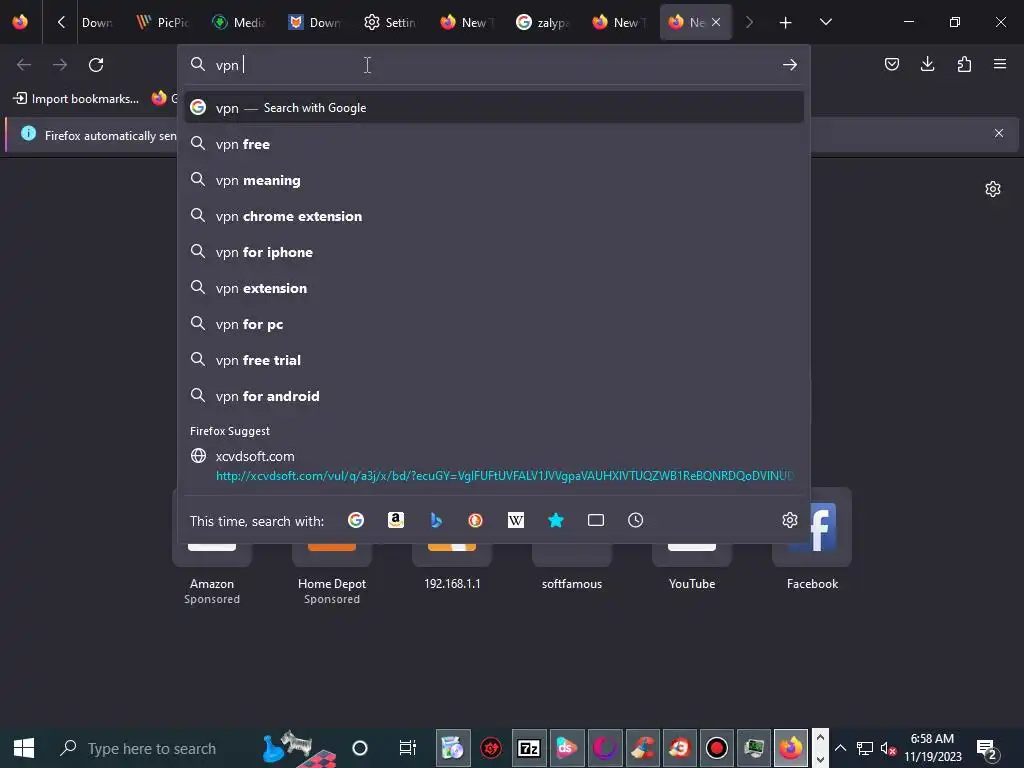Viewport: 1024px width, 768px height.
Task: Switch to the zalypa Google tab
Action: pyautogui.click(x=543, y=22)
